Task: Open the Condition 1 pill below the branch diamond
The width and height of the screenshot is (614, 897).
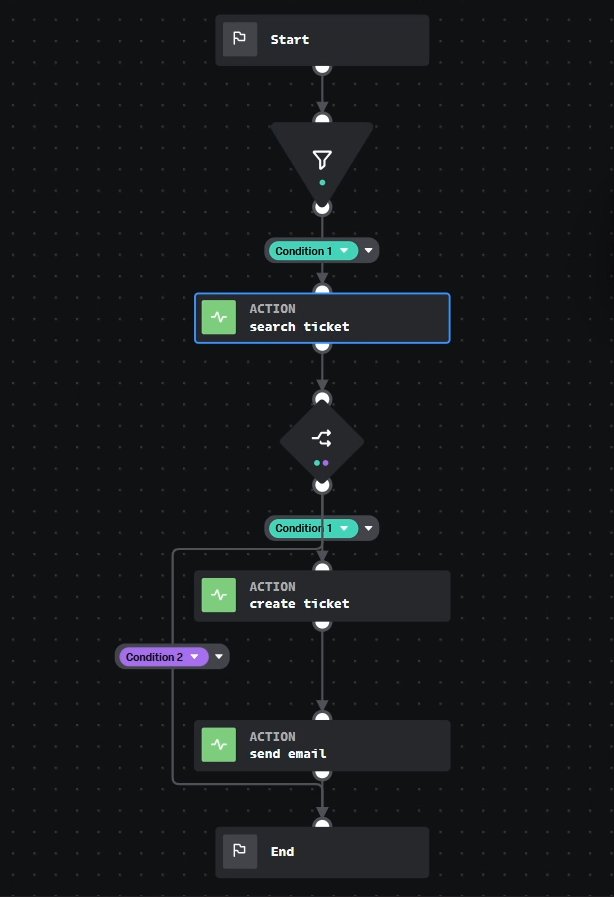Action: coord(313,528)
